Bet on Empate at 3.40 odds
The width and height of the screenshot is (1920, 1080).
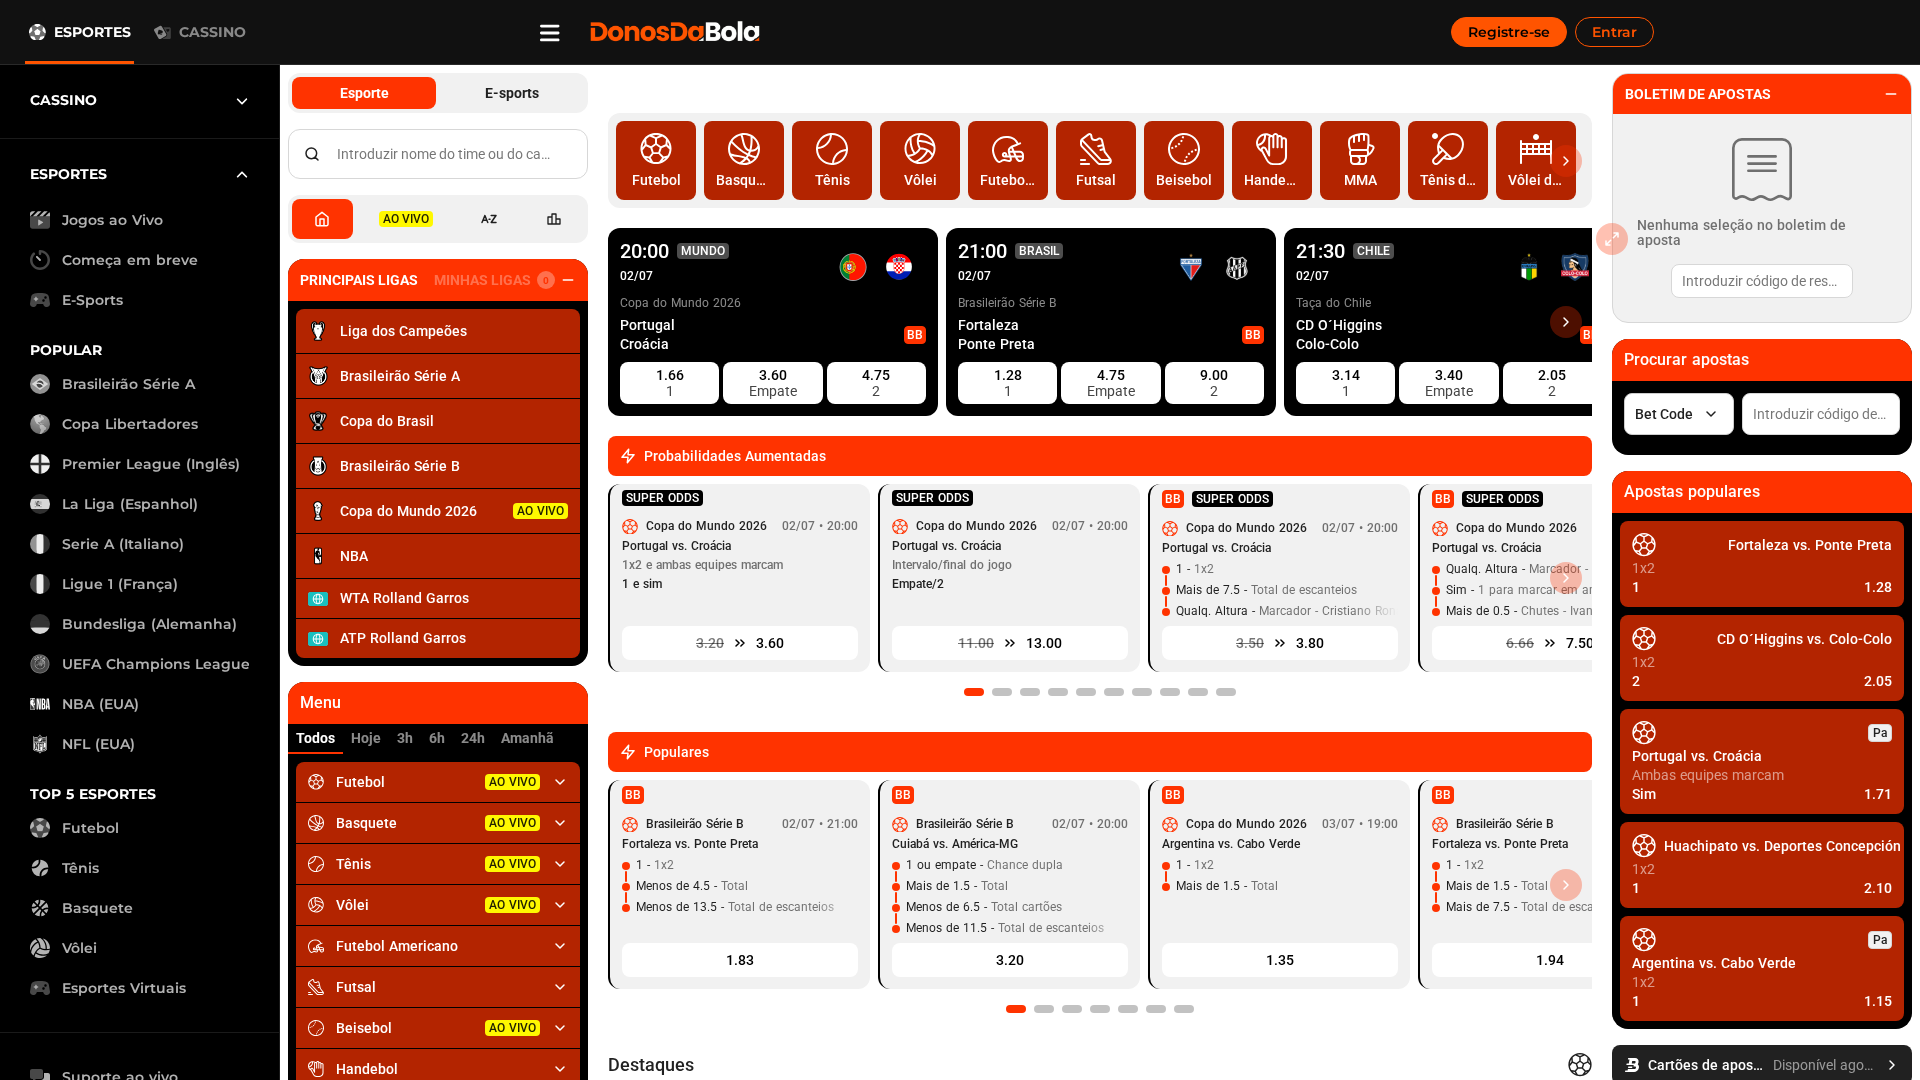[1449, 383]
